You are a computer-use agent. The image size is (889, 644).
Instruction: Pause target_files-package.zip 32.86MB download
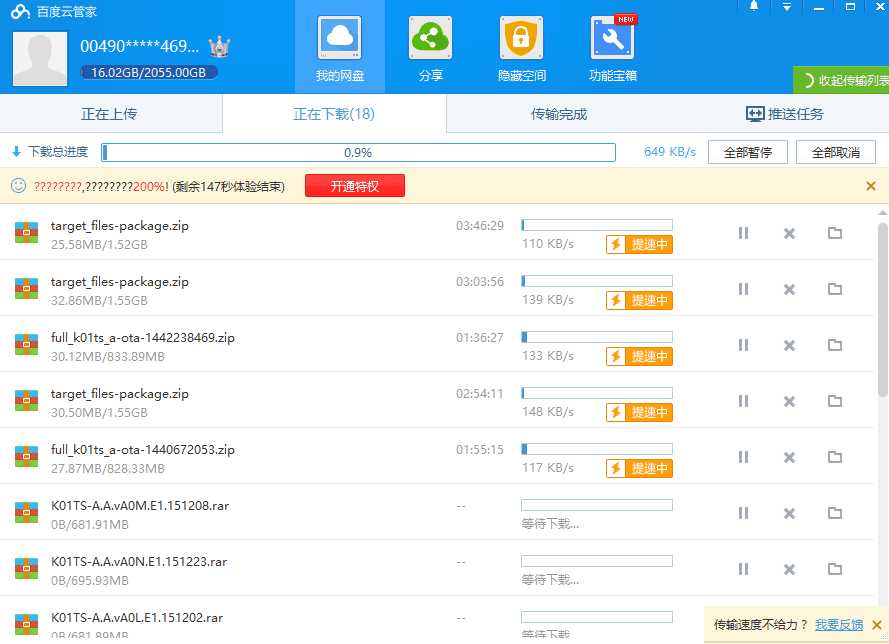(743, 289)
